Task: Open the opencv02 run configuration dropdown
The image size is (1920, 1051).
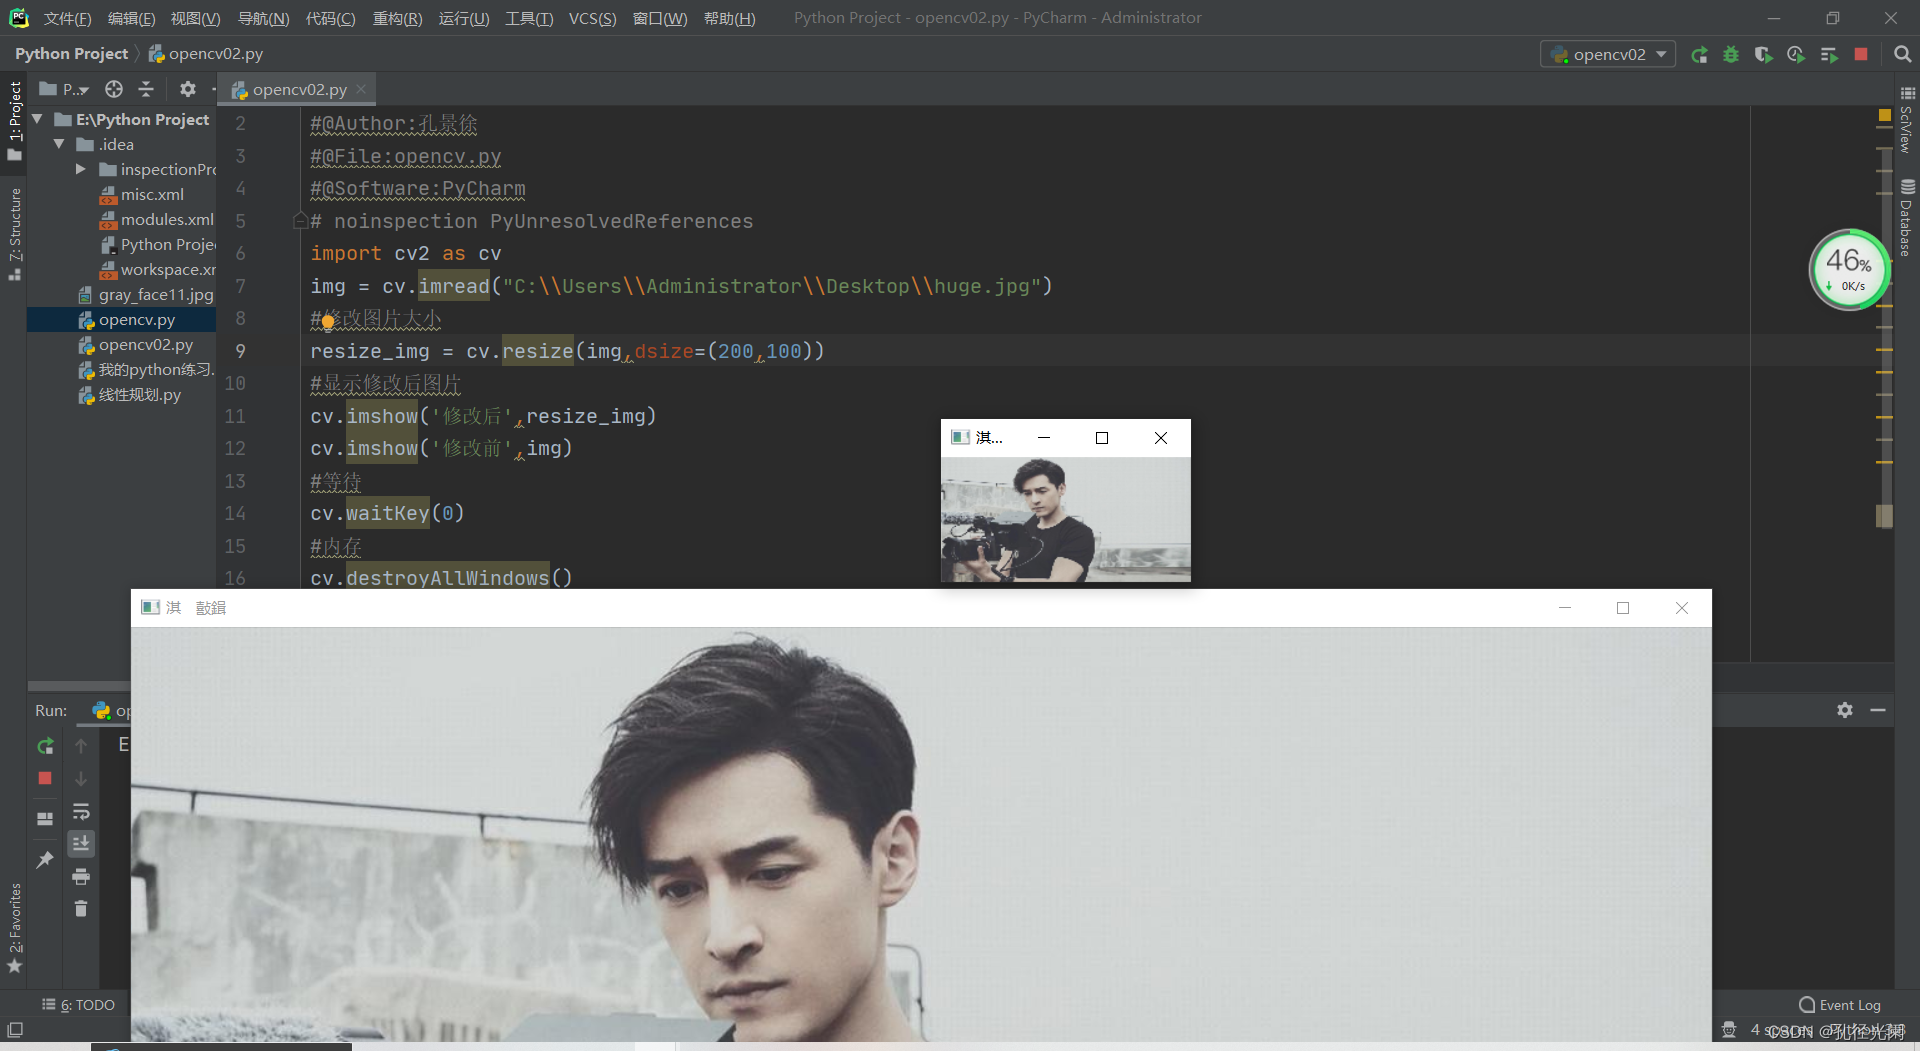Action: [x=1608, y=54]
